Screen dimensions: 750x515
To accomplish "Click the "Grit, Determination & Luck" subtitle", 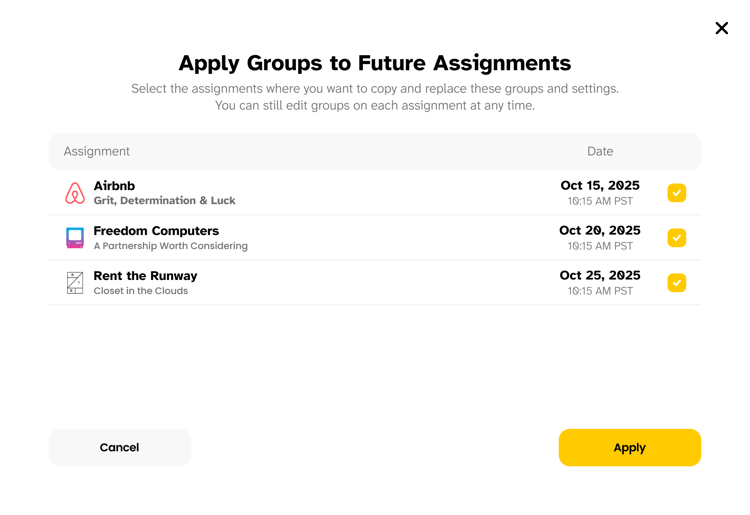I will (164, 201).
